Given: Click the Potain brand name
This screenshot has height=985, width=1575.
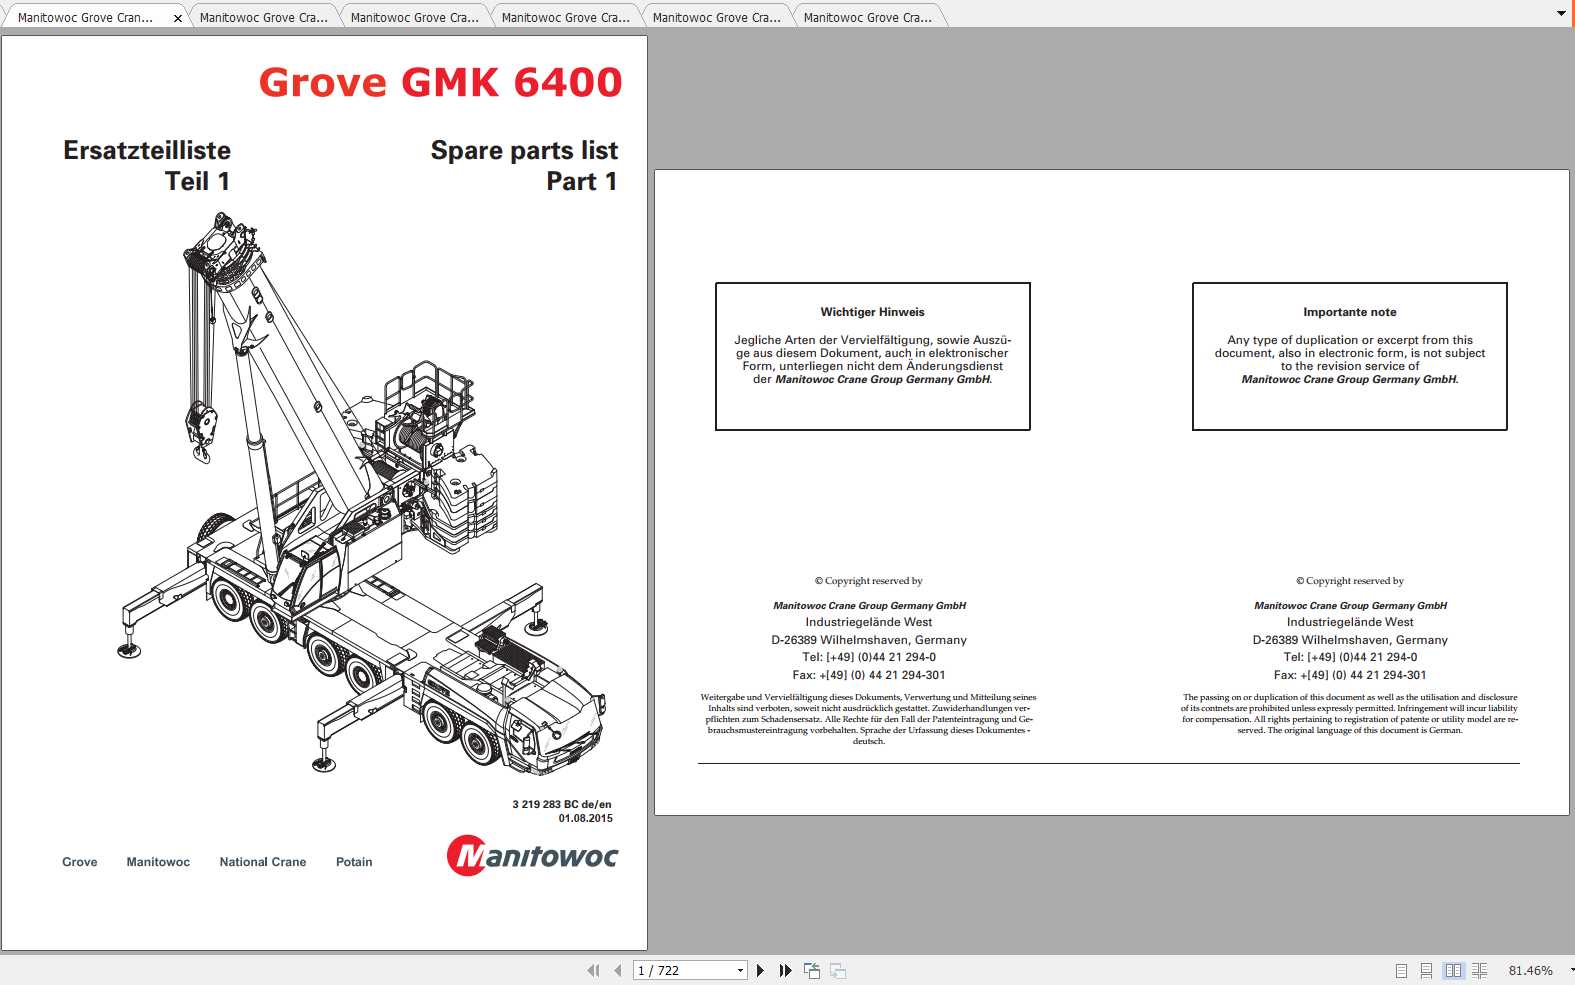Looking at the screenshot, I should tap(354, 862).
